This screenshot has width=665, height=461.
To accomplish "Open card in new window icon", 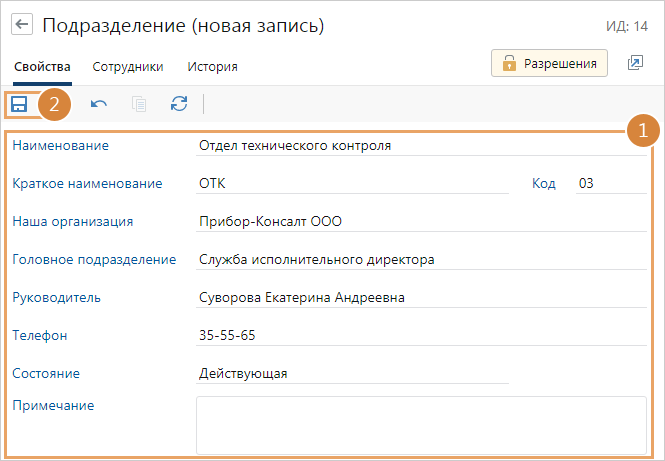I will pyautogui.click(x=635, y=63).
